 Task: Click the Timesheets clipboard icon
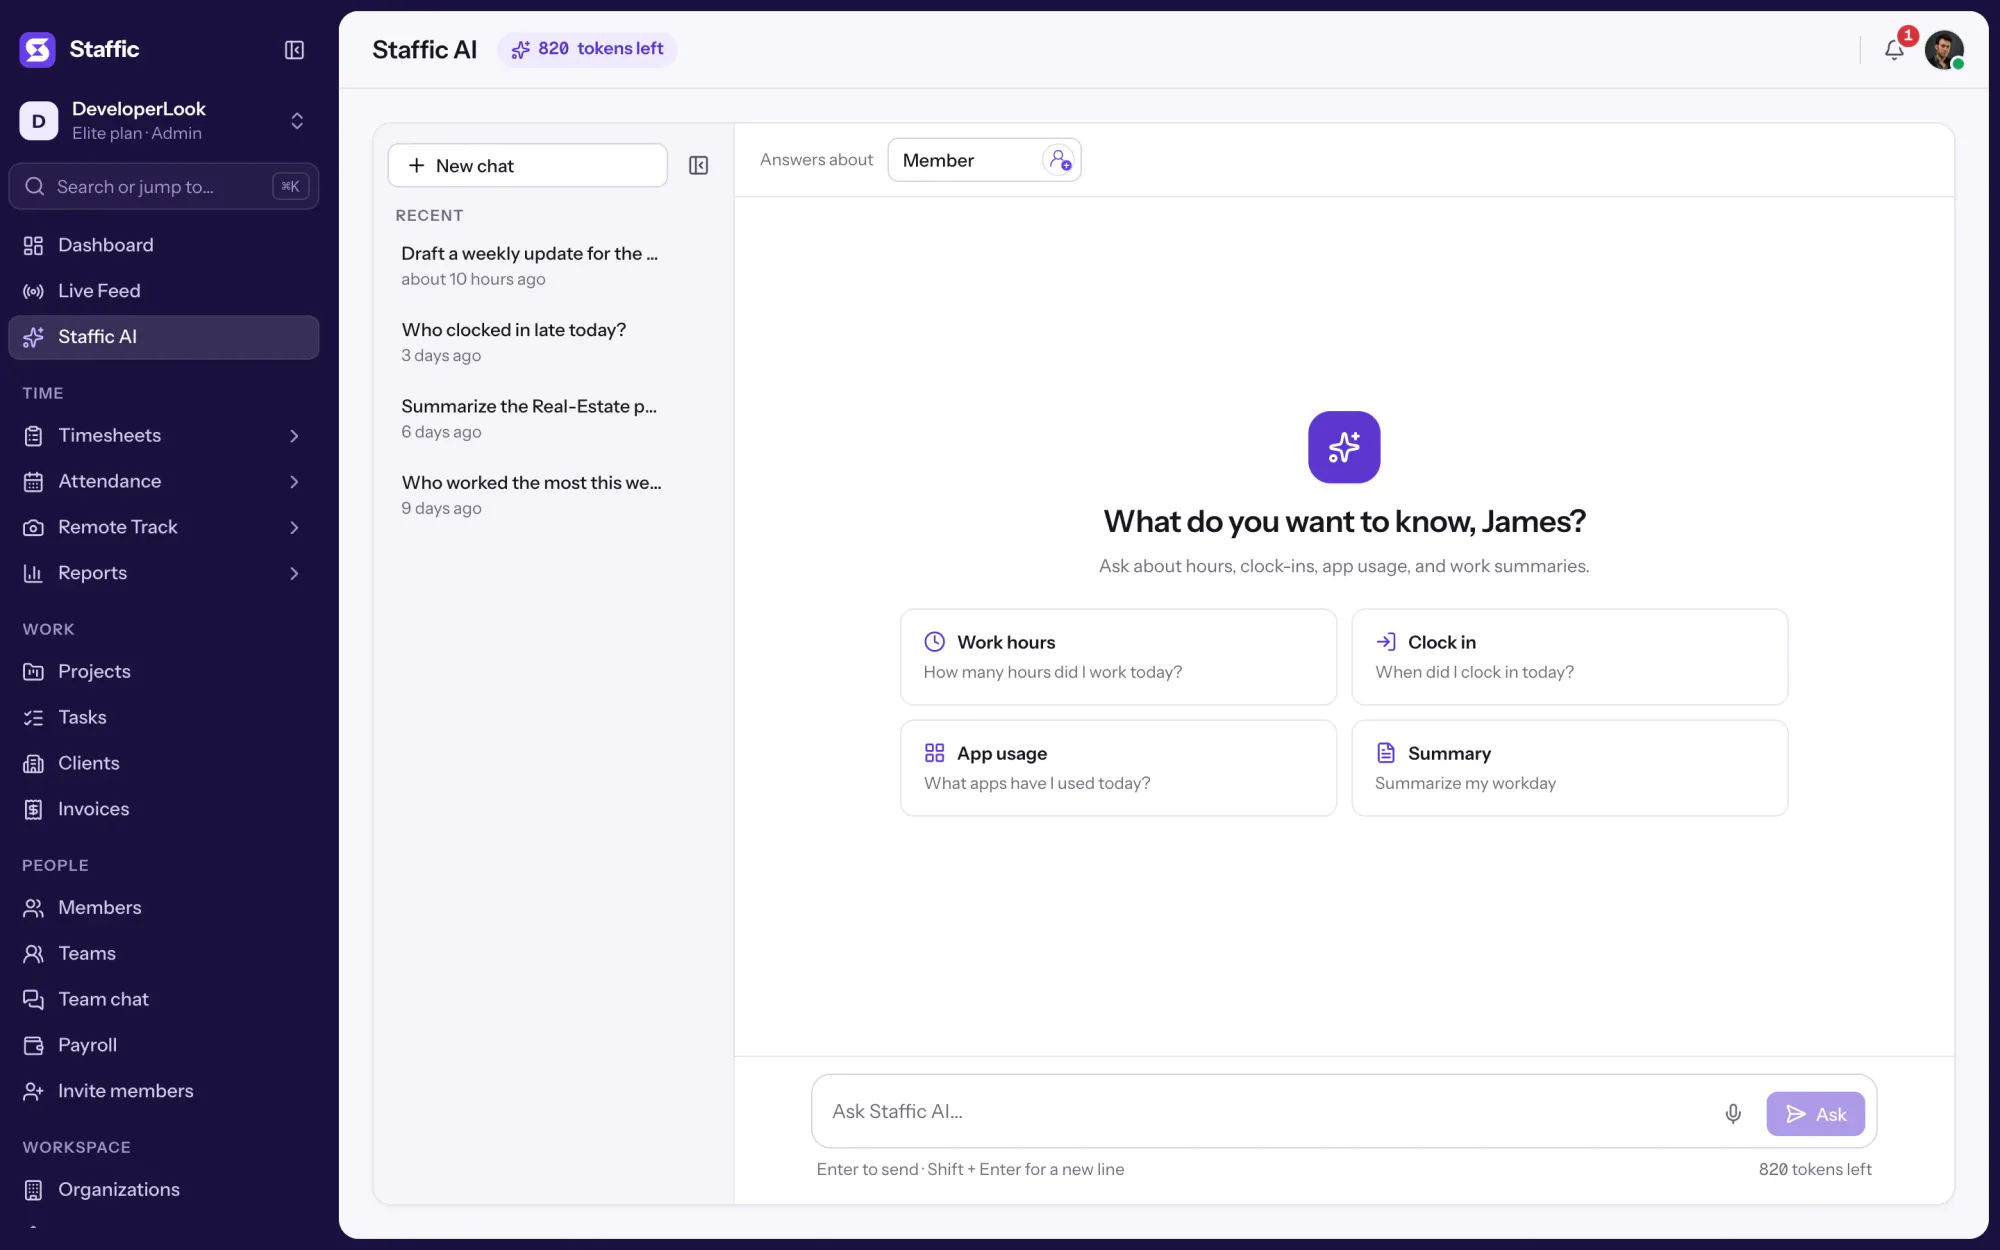click(33, 436)
